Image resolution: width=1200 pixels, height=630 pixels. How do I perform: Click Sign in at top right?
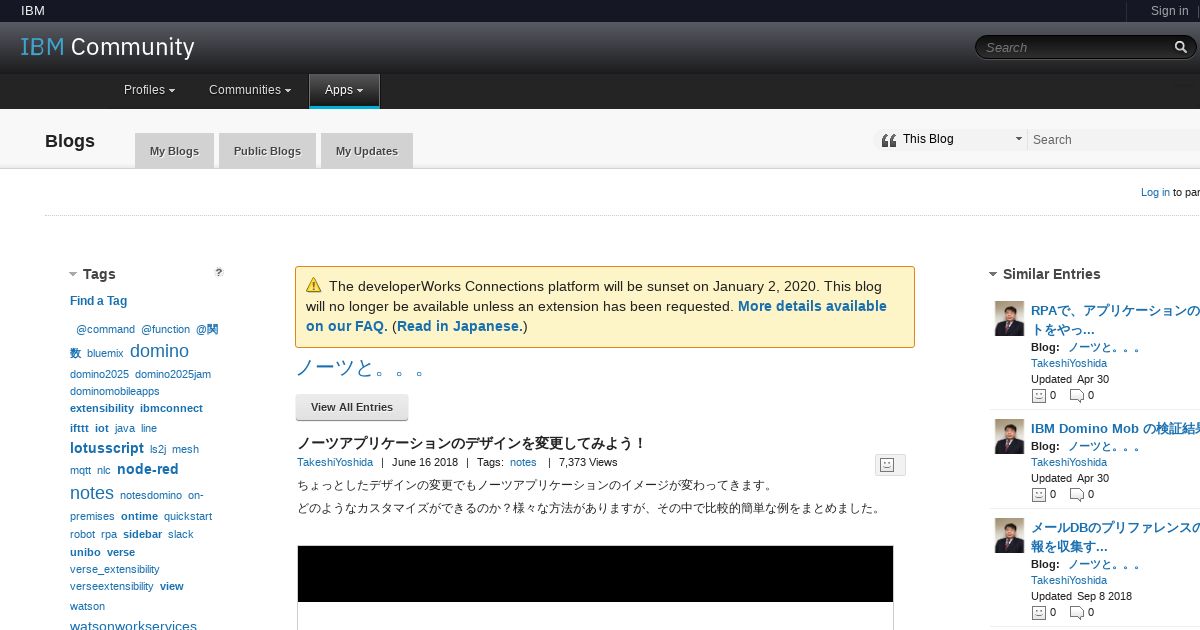1169,11
